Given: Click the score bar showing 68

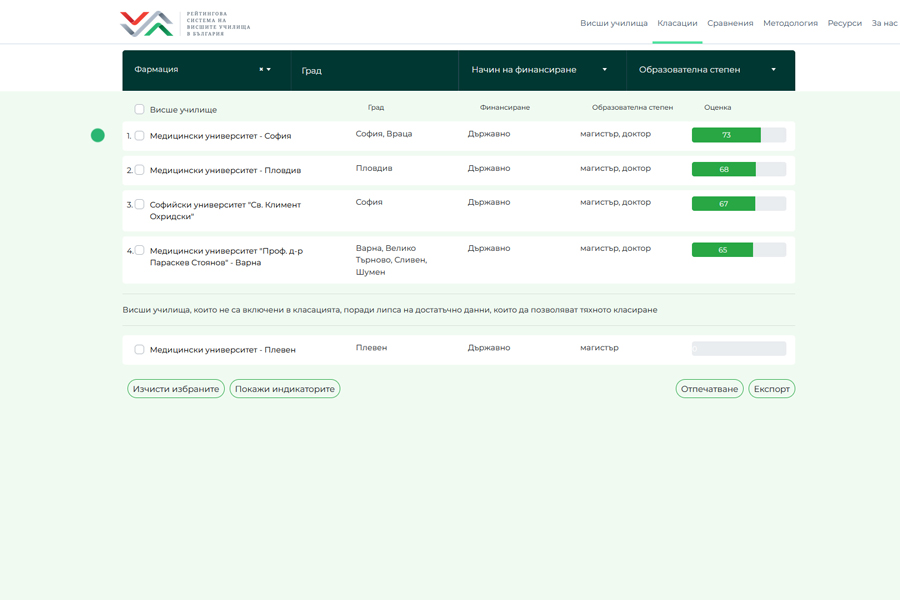Looking at the screenshot, I should [x=739, y=169].
